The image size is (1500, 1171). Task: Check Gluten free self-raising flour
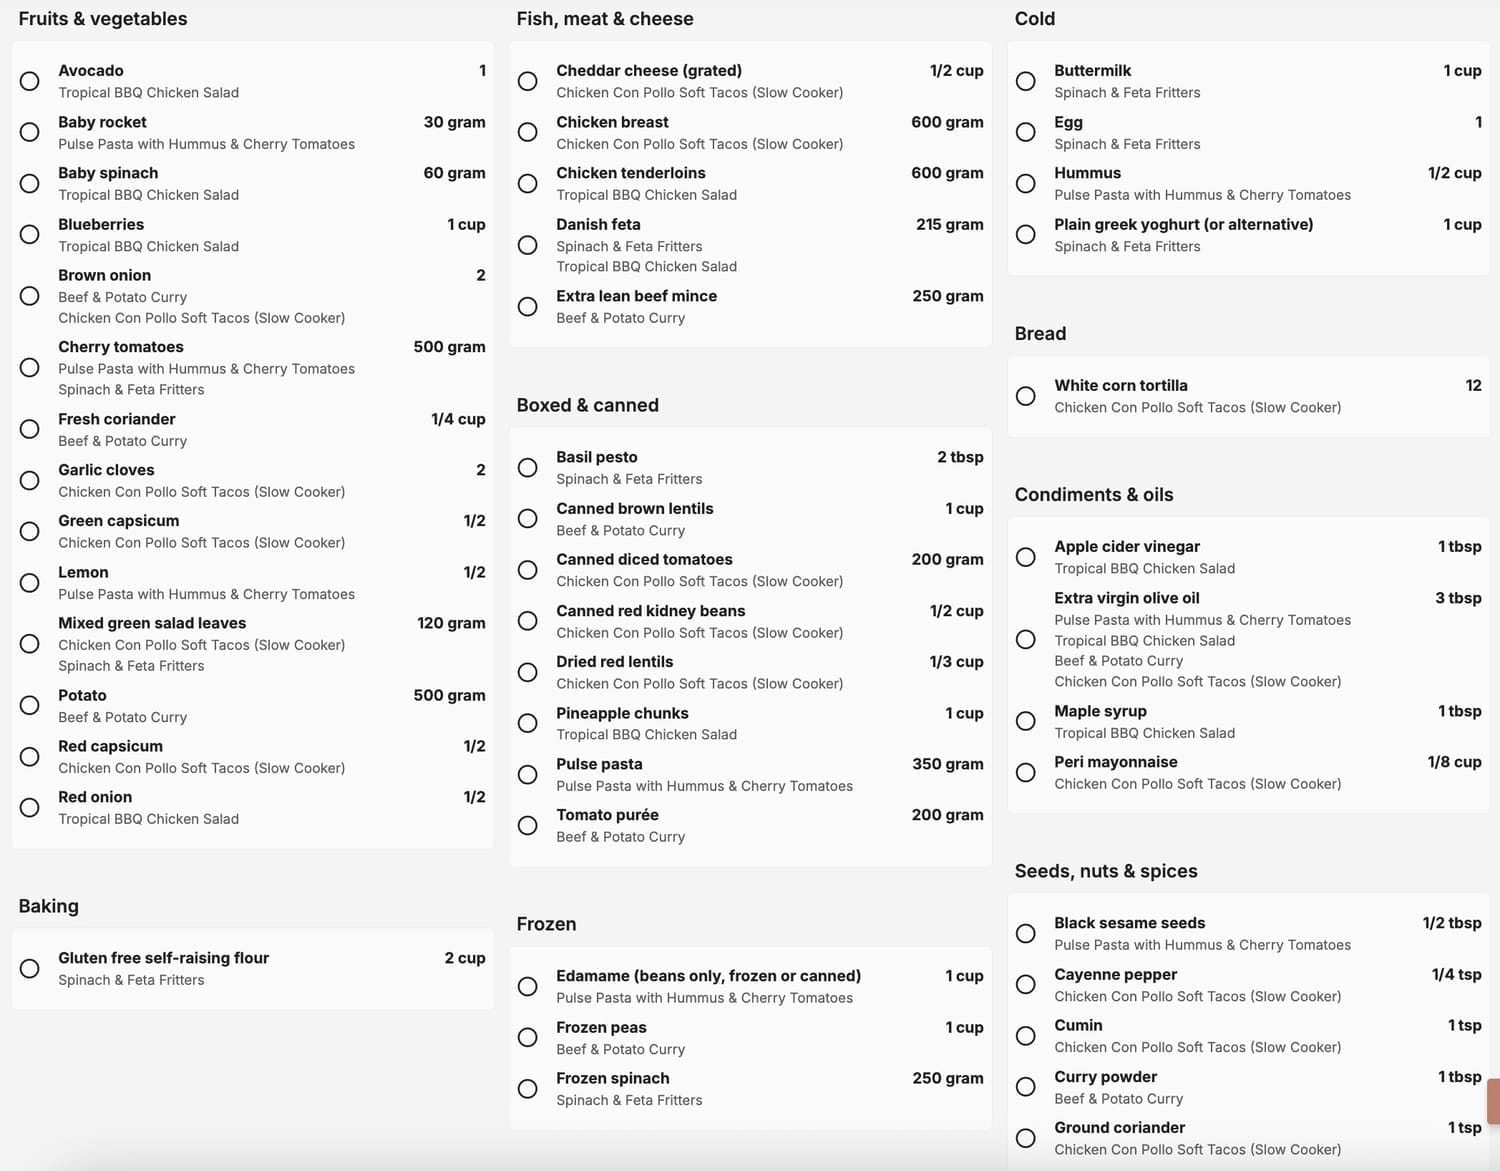30,968
